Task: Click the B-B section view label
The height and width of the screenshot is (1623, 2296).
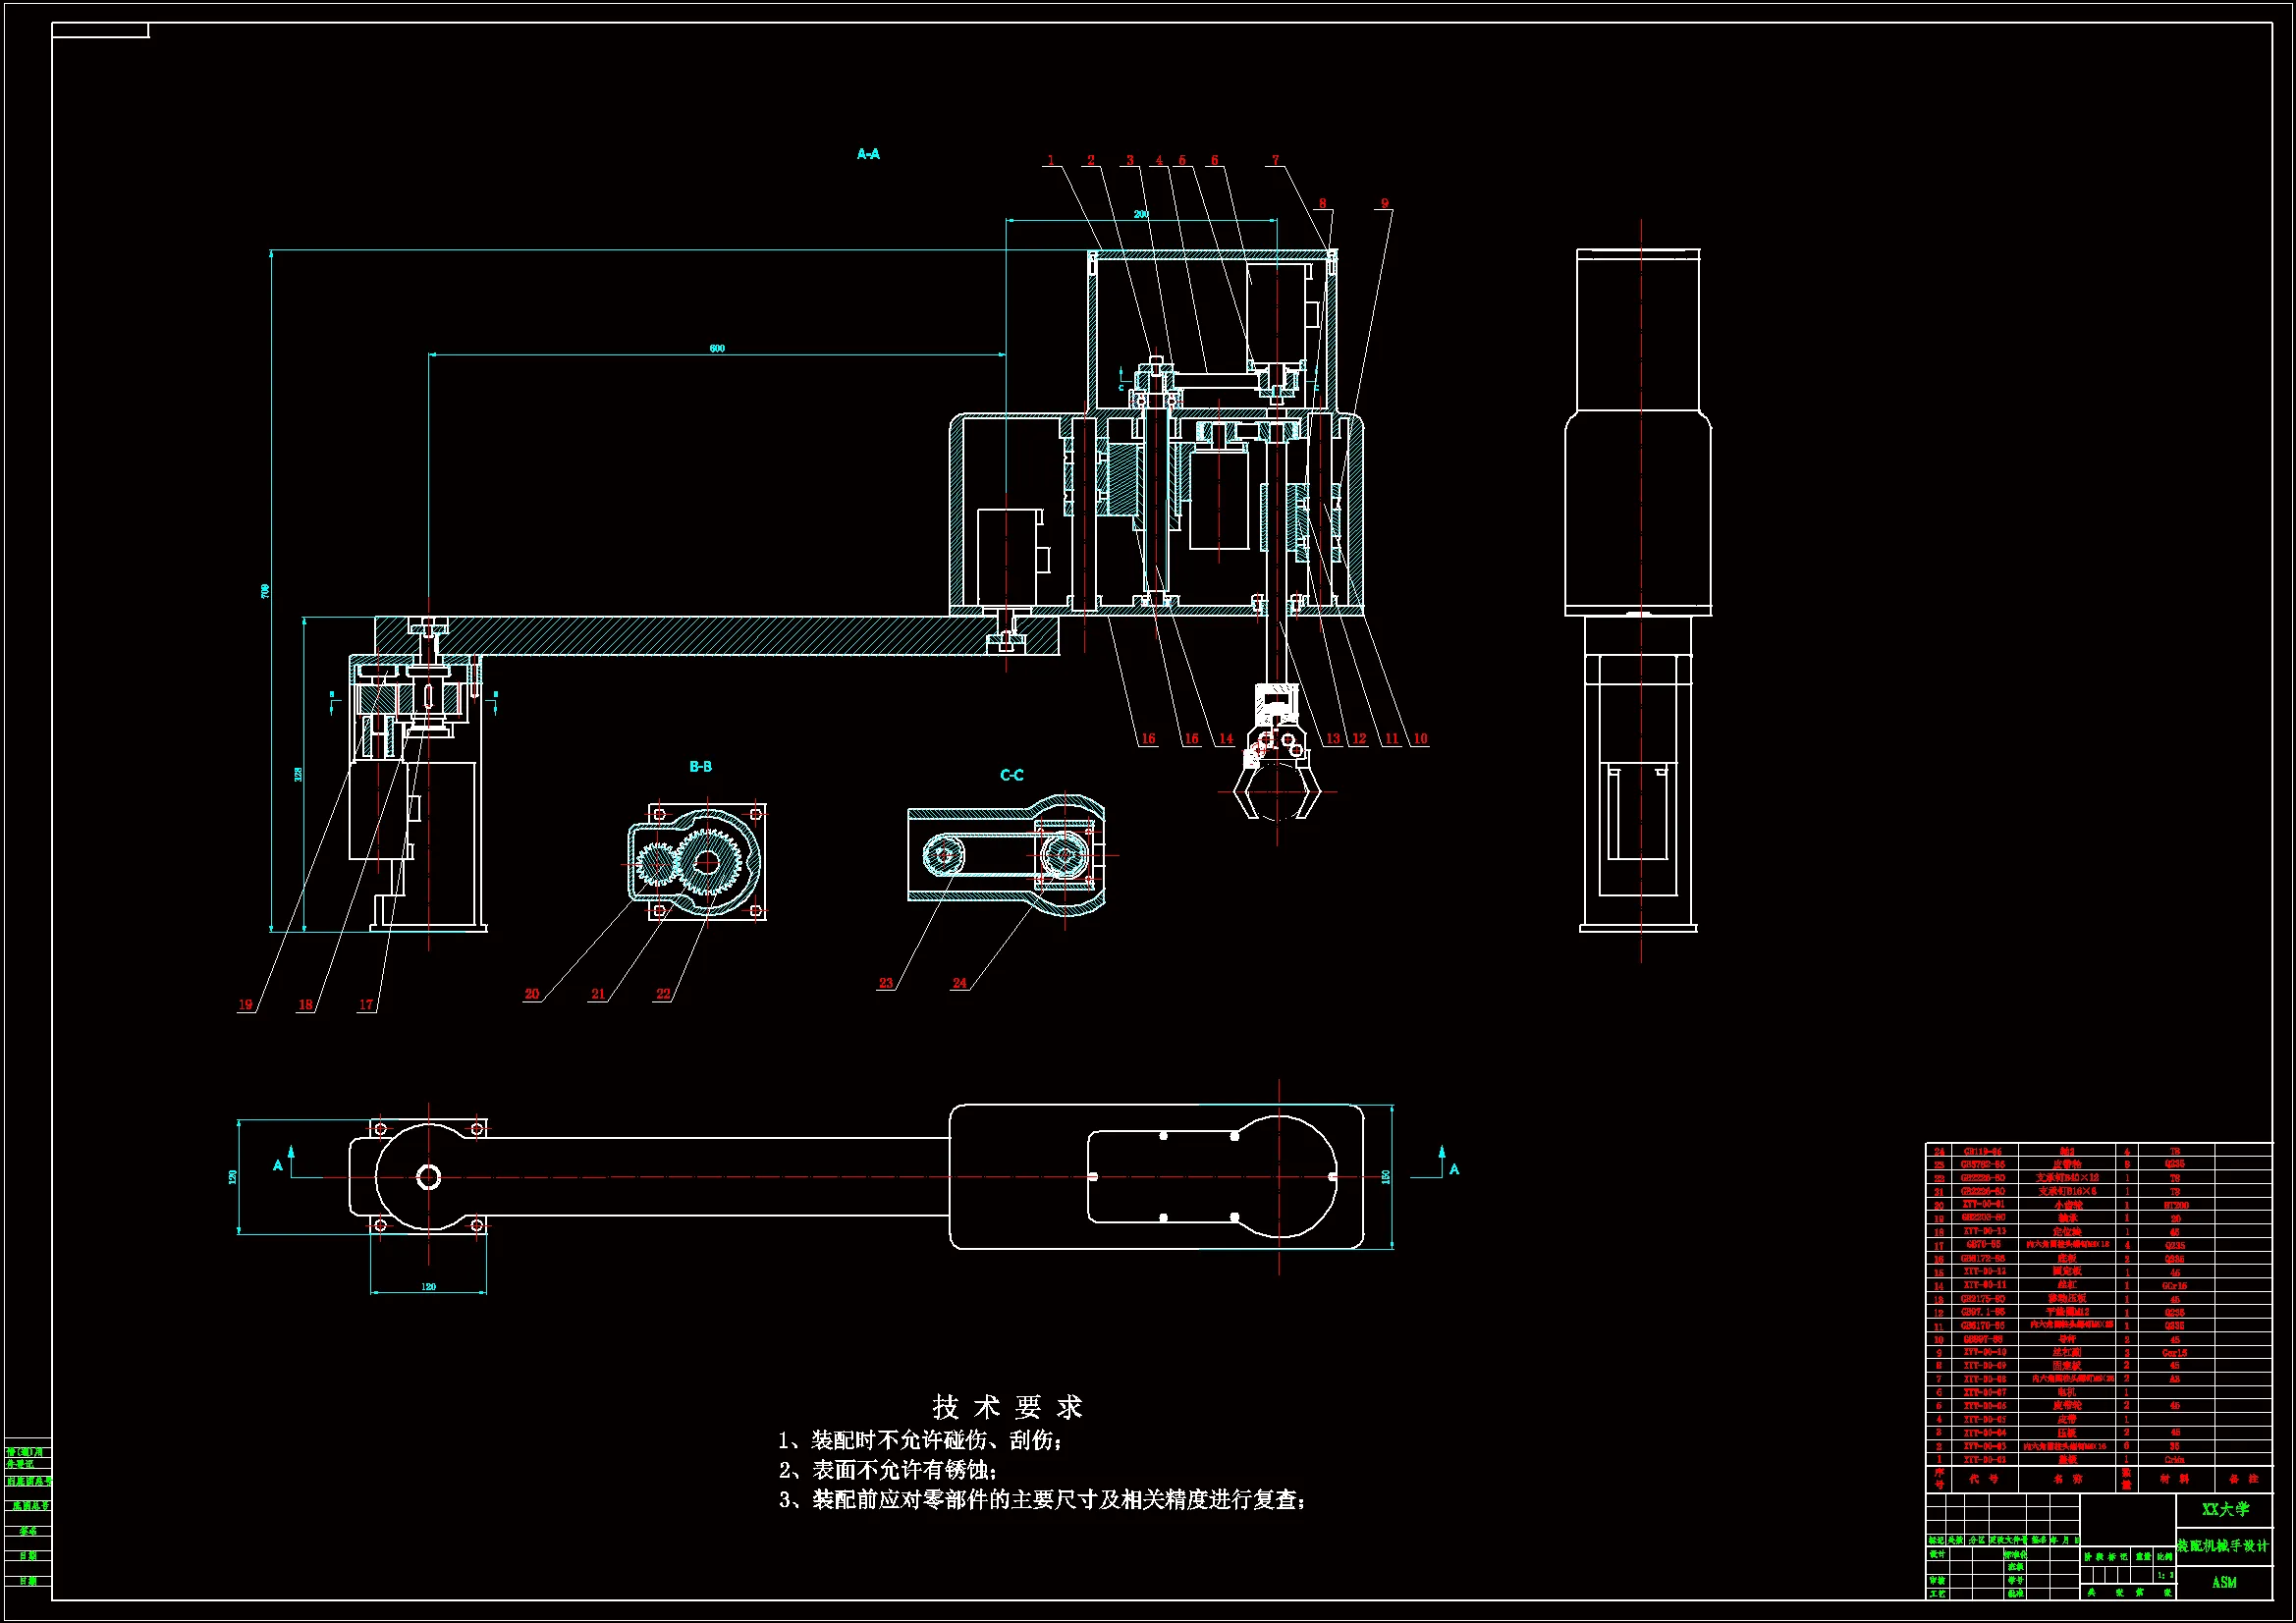Action: pos(700,767)
